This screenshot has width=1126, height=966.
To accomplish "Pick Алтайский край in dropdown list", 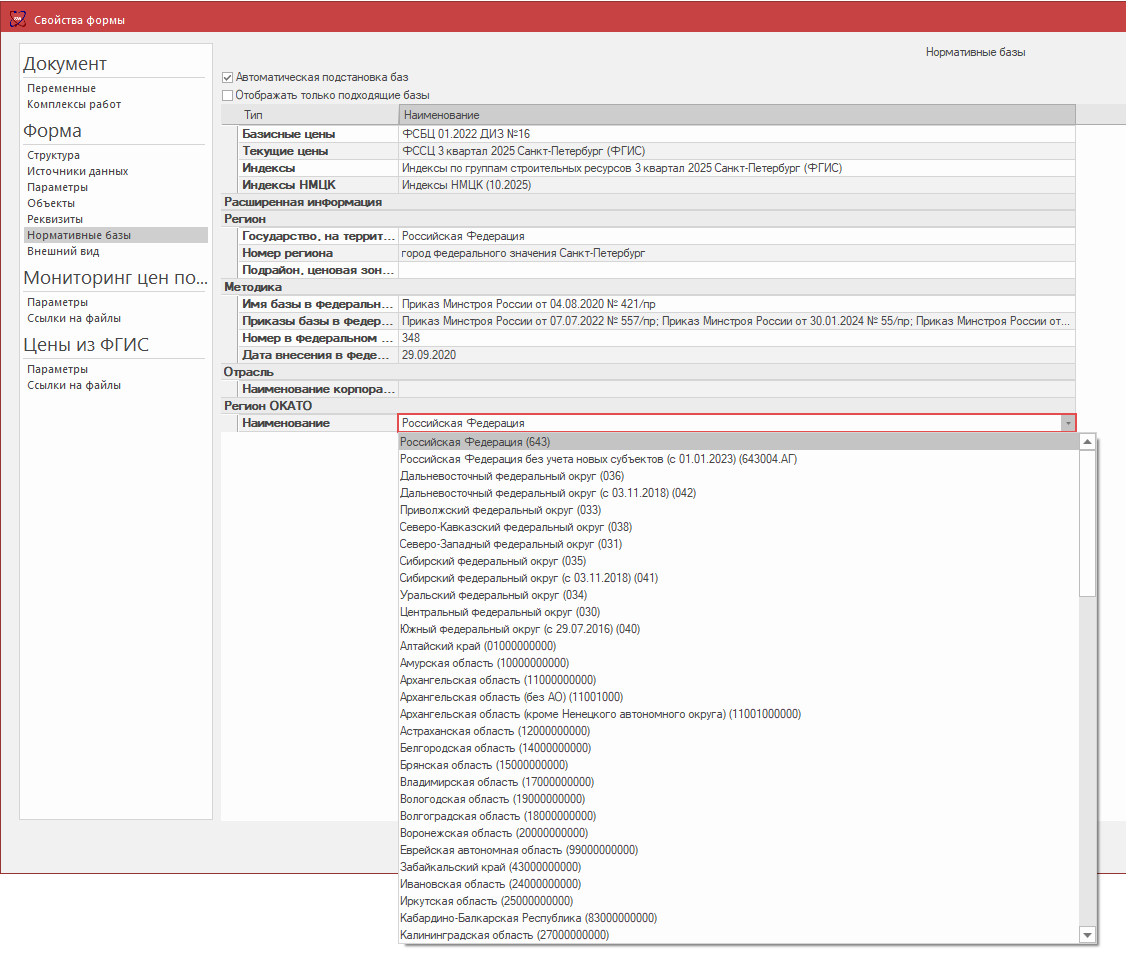I will (477, 646).
